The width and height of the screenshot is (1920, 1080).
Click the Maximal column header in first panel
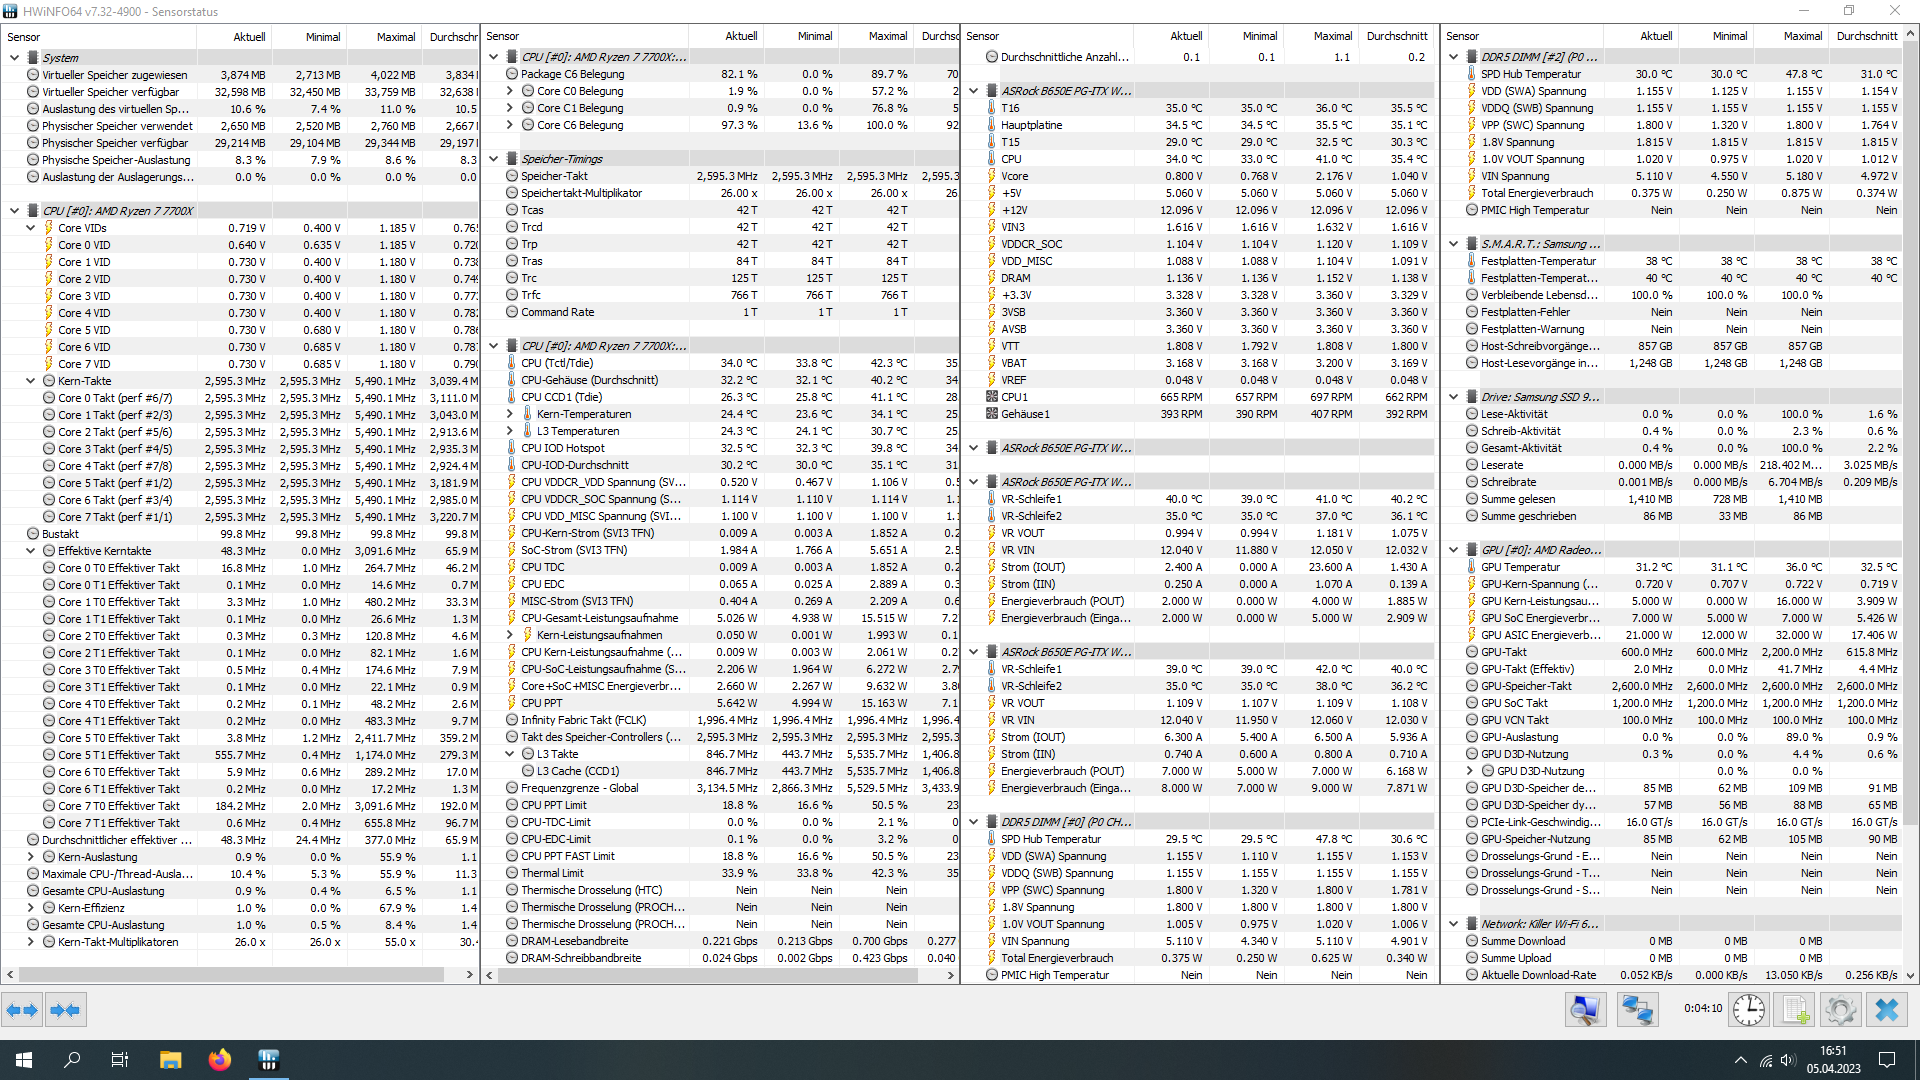pyautogui.click(x=395, y=37)
